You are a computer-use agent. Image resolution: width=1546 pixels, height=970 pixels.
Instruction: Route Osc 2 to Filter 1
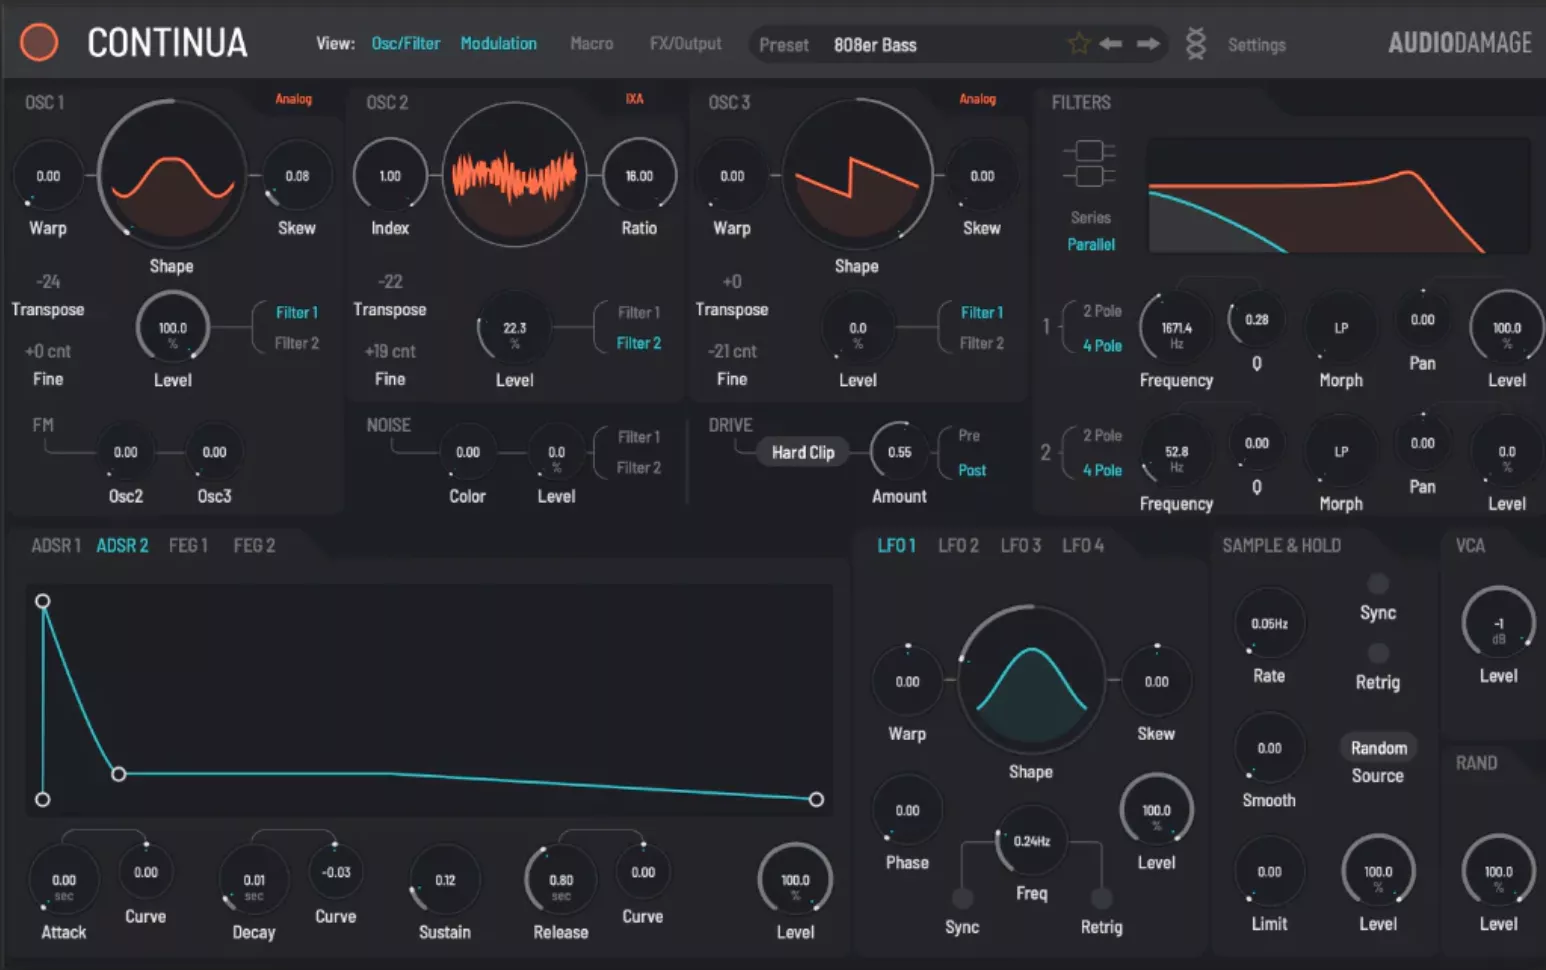point(637,312)
